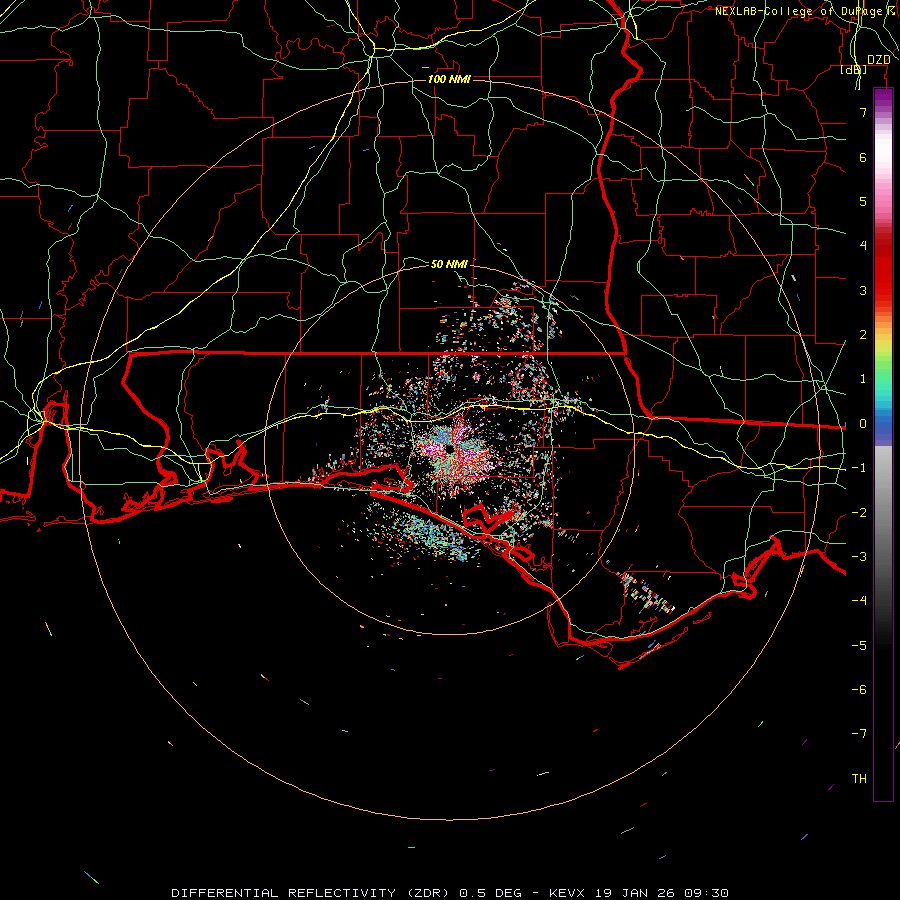Click the value -7 on the color scale
This screenshot has width=900, height=900.
coord(859,734)
